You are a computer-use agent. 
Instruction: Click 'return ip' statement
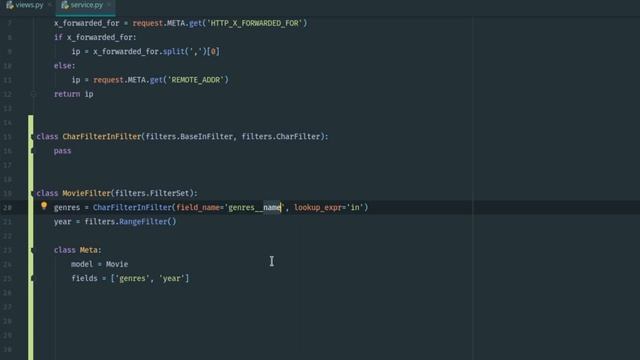point(73,94)
